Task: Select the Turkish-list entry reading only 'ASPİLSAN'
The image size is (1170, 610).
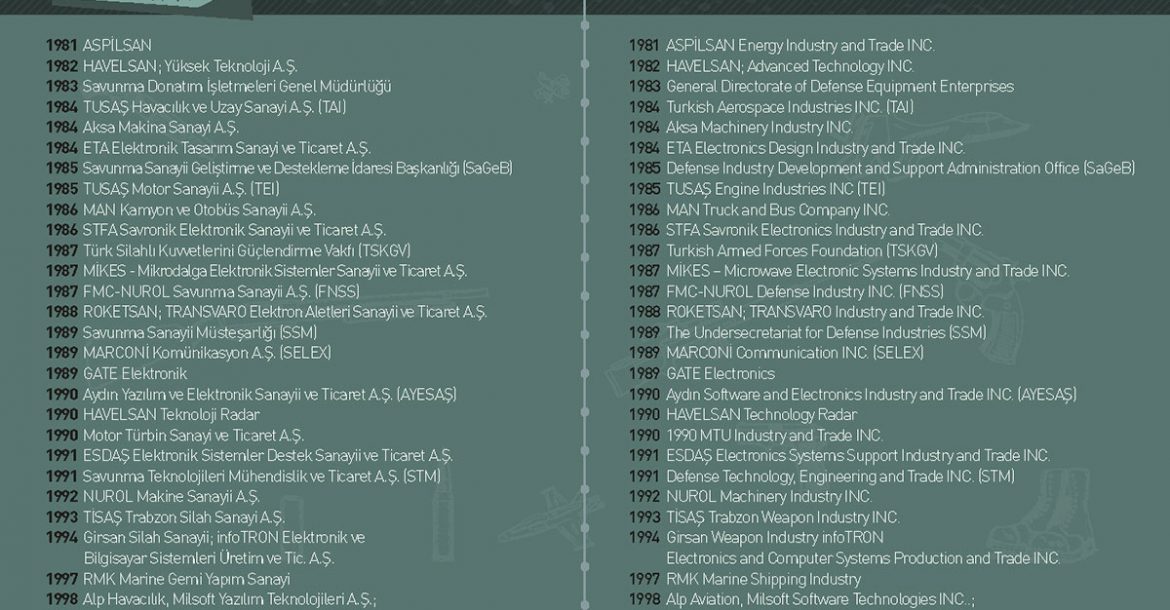Action: click(117, 45)
